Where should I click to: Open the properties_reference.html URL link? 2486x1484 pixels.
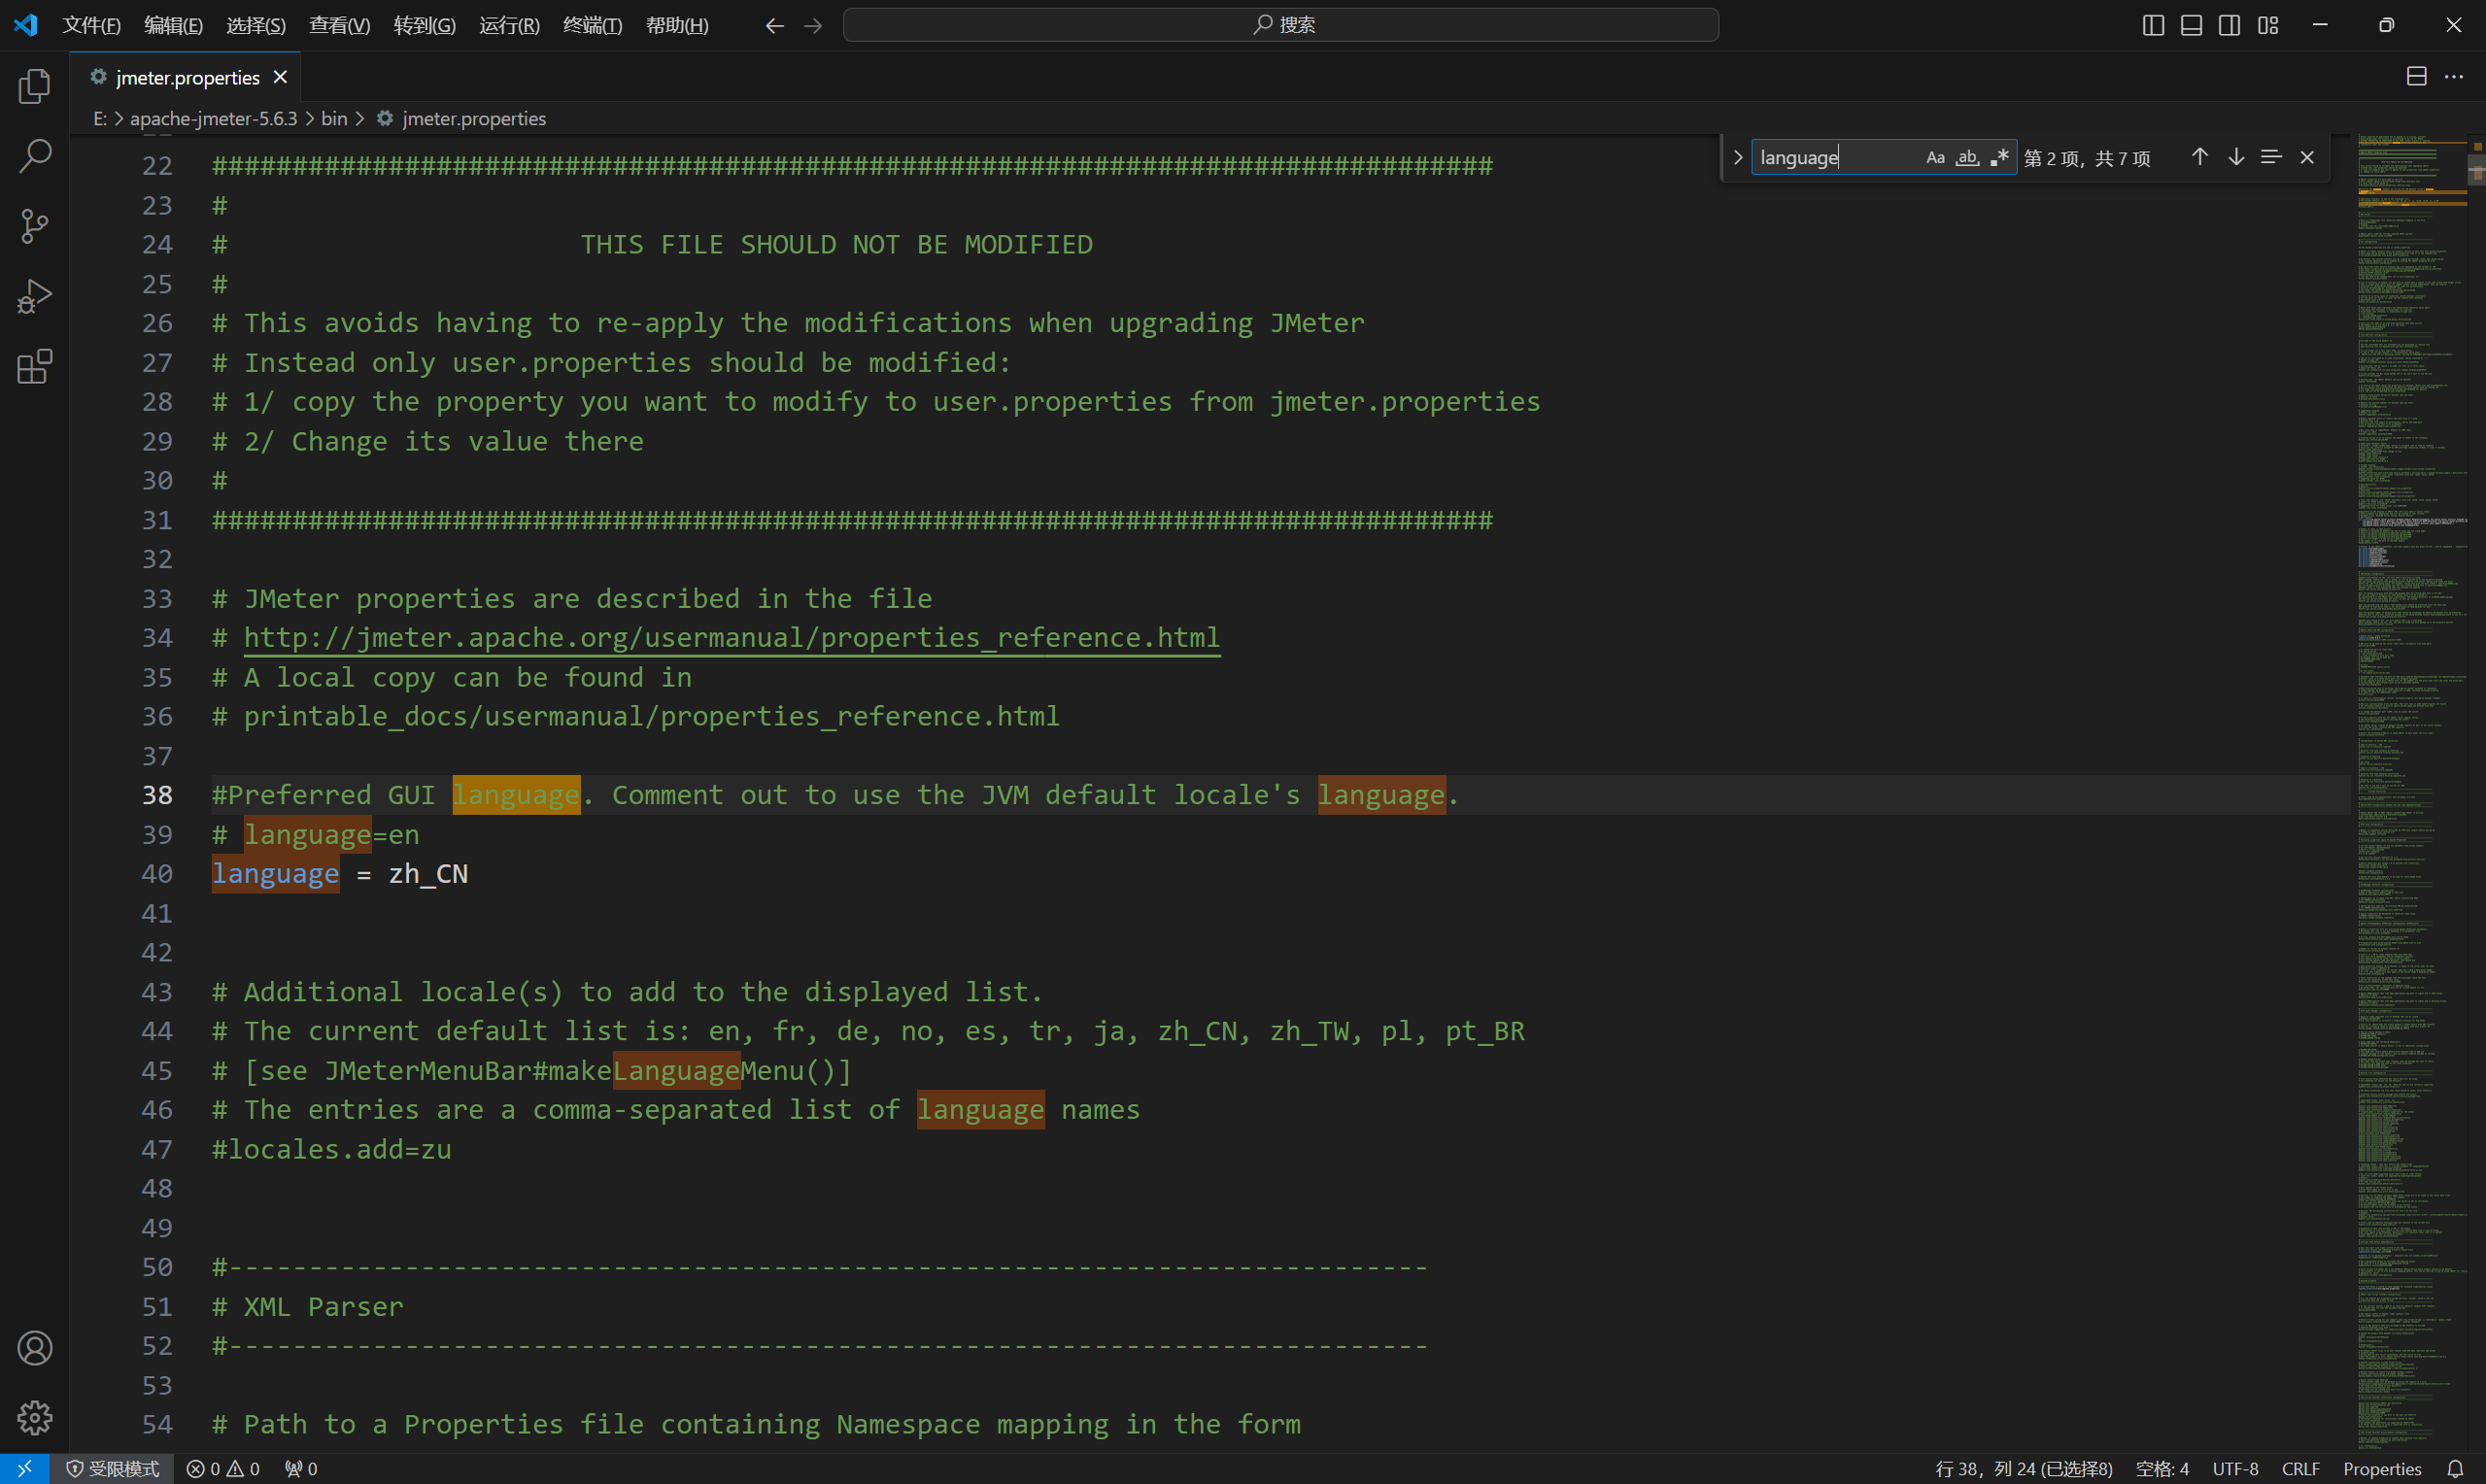click(731, 637)
